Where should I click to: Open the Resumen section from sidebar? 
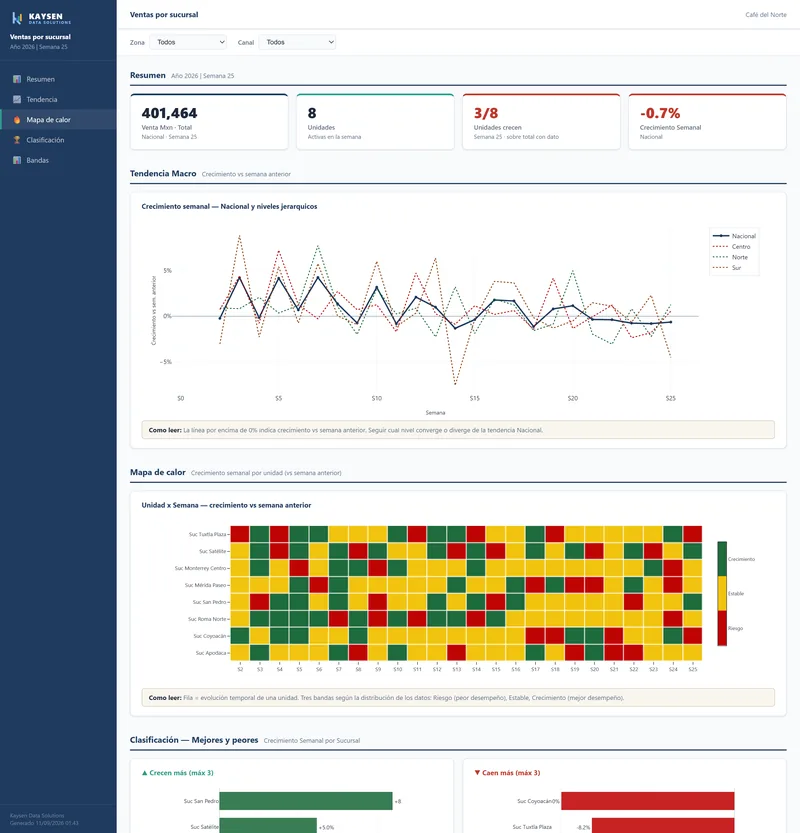[58, 79]
